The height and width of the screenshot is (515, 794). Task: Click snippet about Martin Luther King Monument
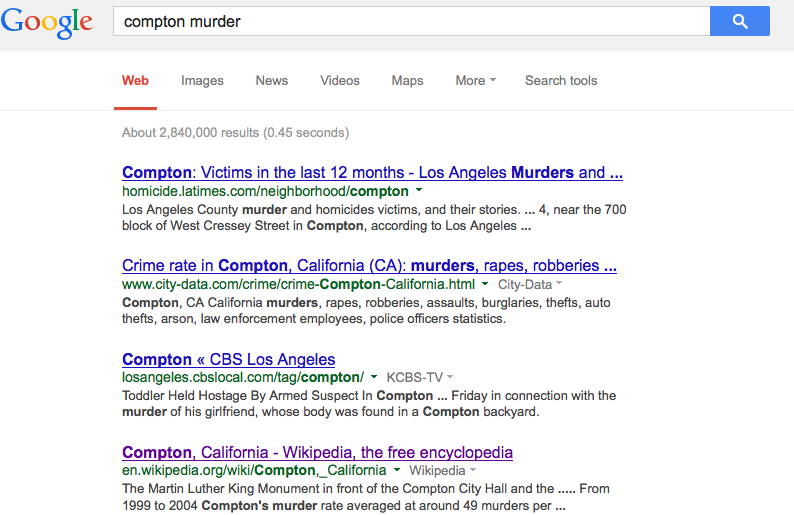click(x=366, y=497)
